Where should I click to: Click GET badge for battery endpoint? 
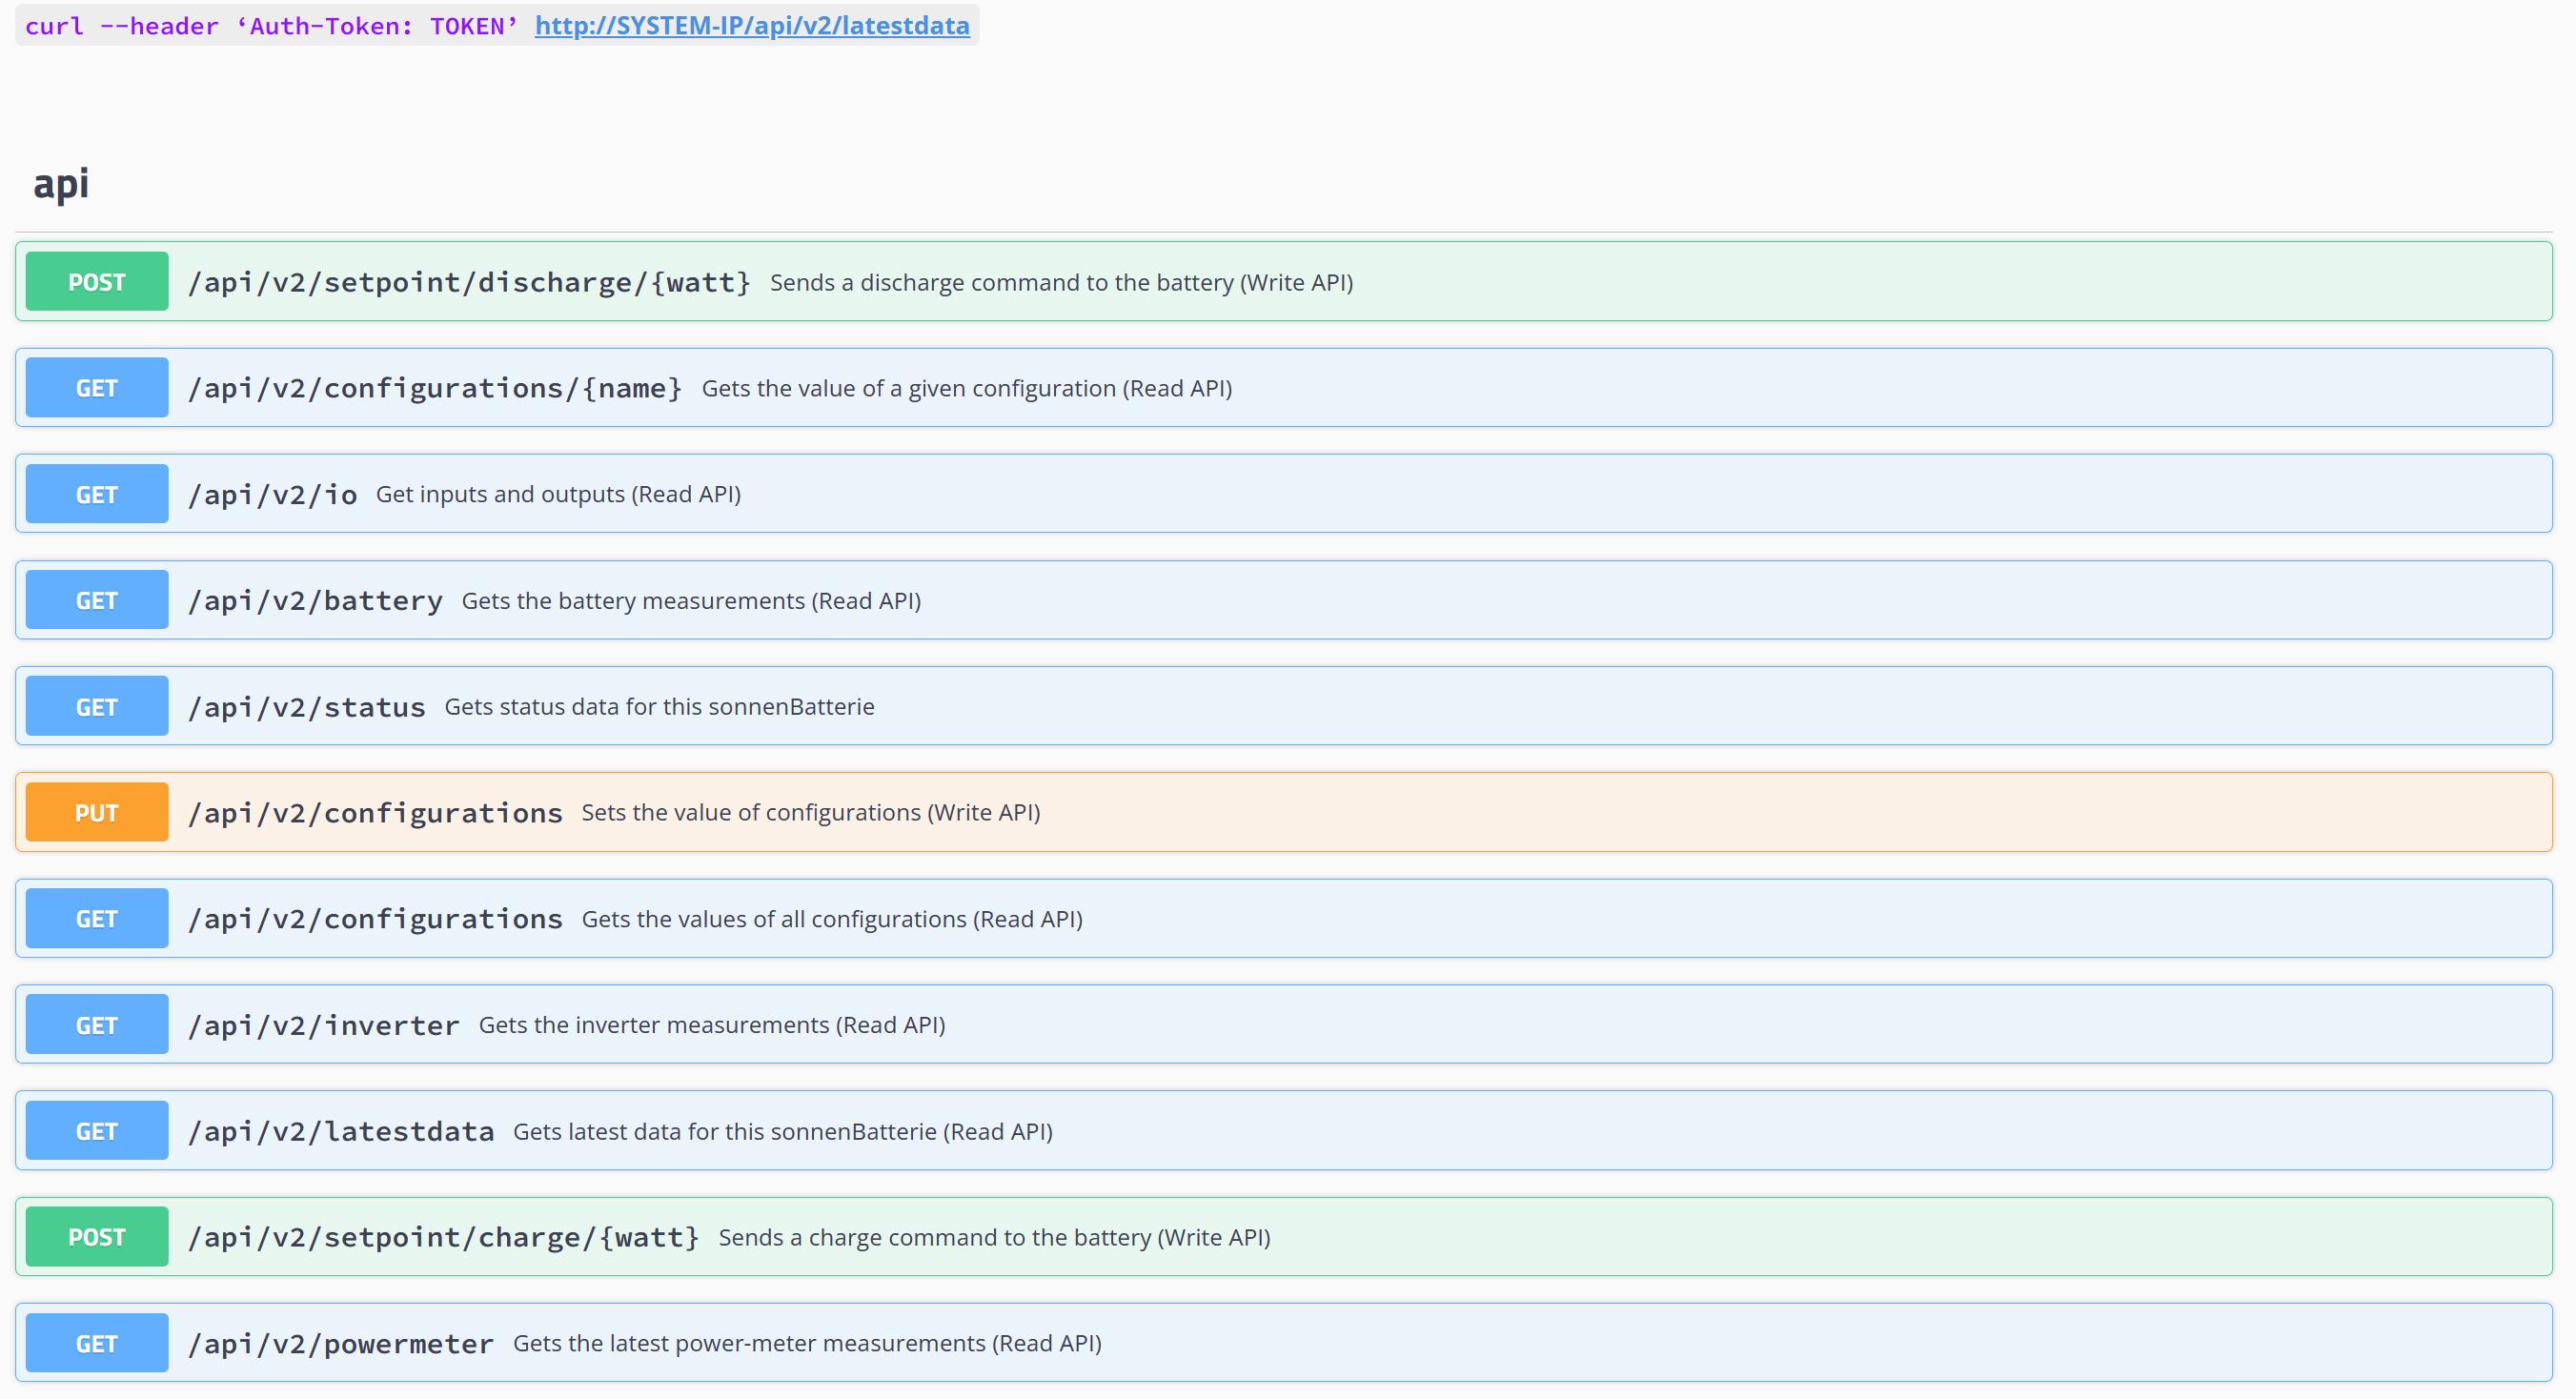[x=97, y=600]
